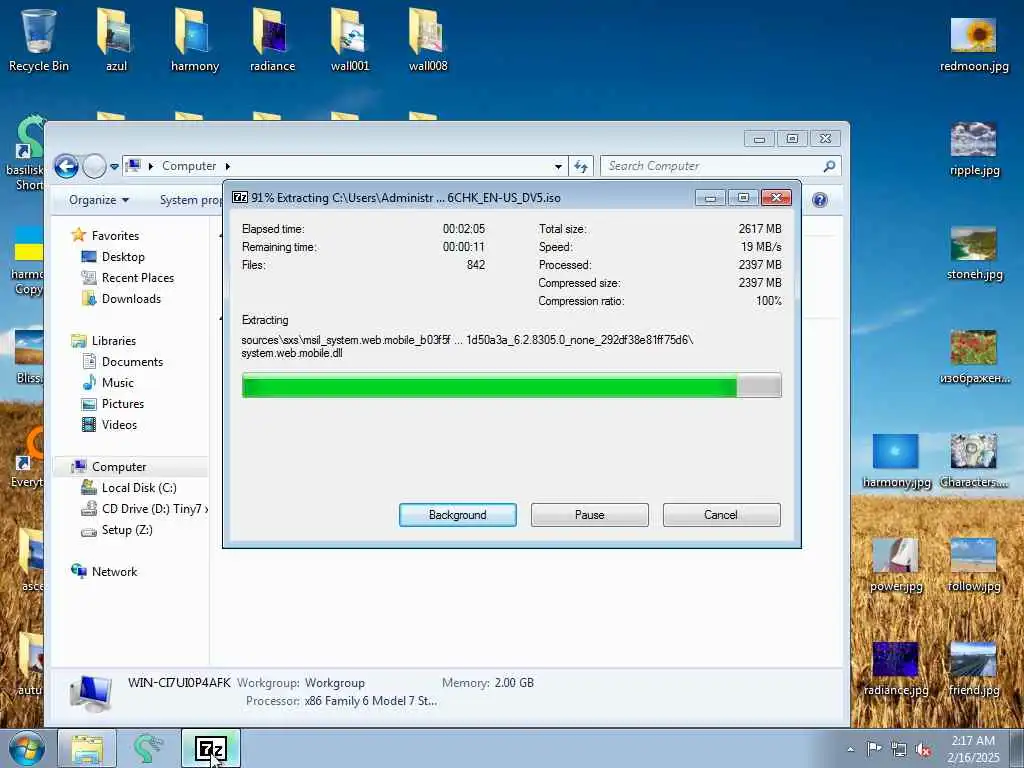Open the Music library
The height and width of the screenshot is (768, 1024).
(118, 382)
